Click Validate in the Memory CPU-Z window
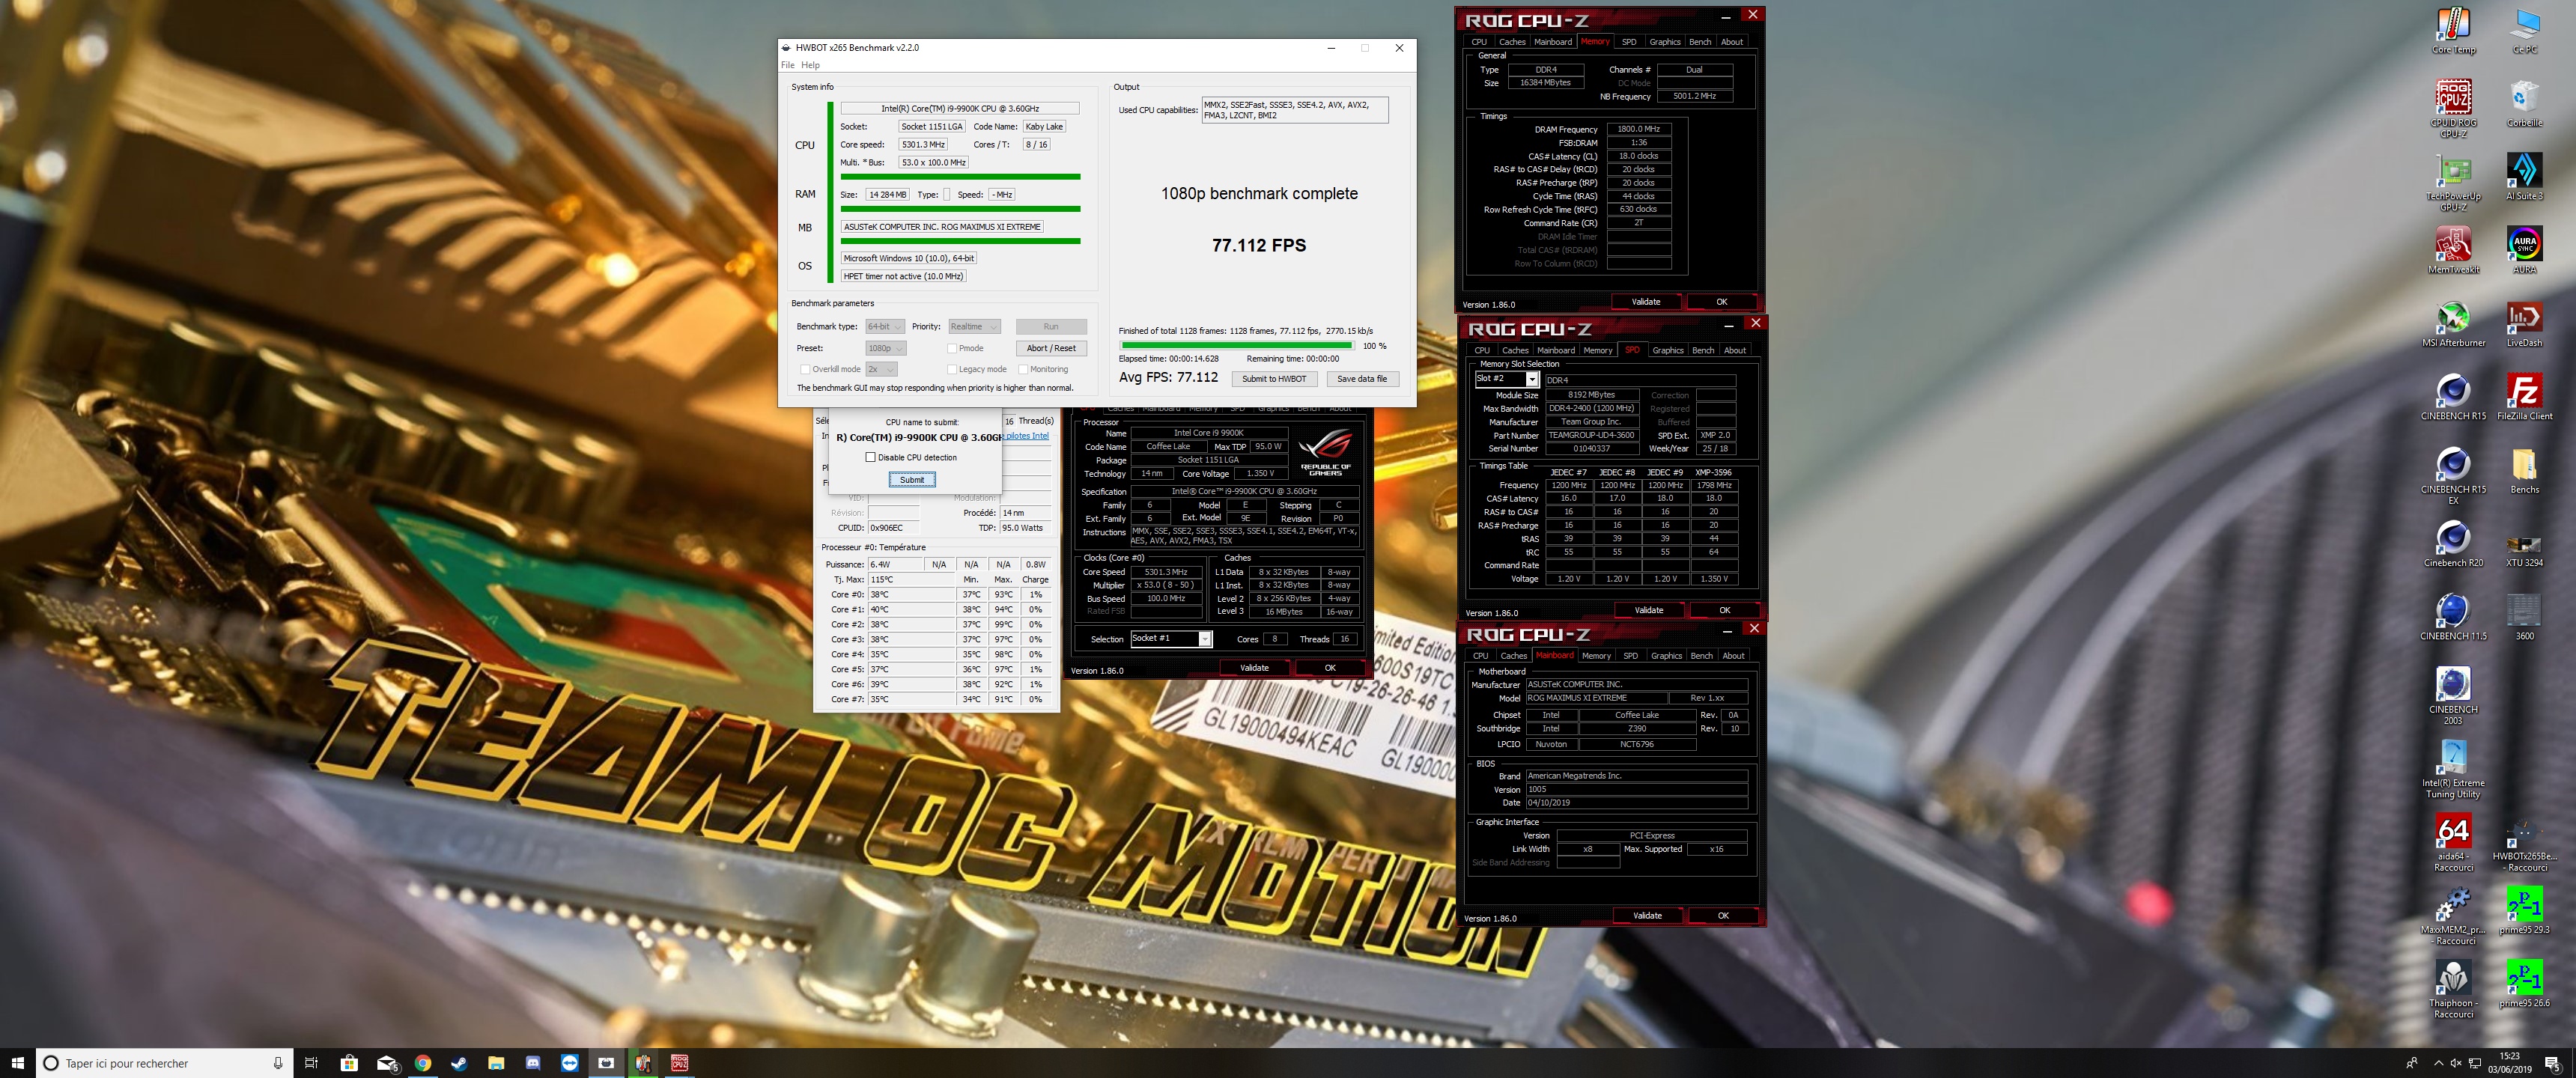The image size is (2576, 1078). (1646, 302)
